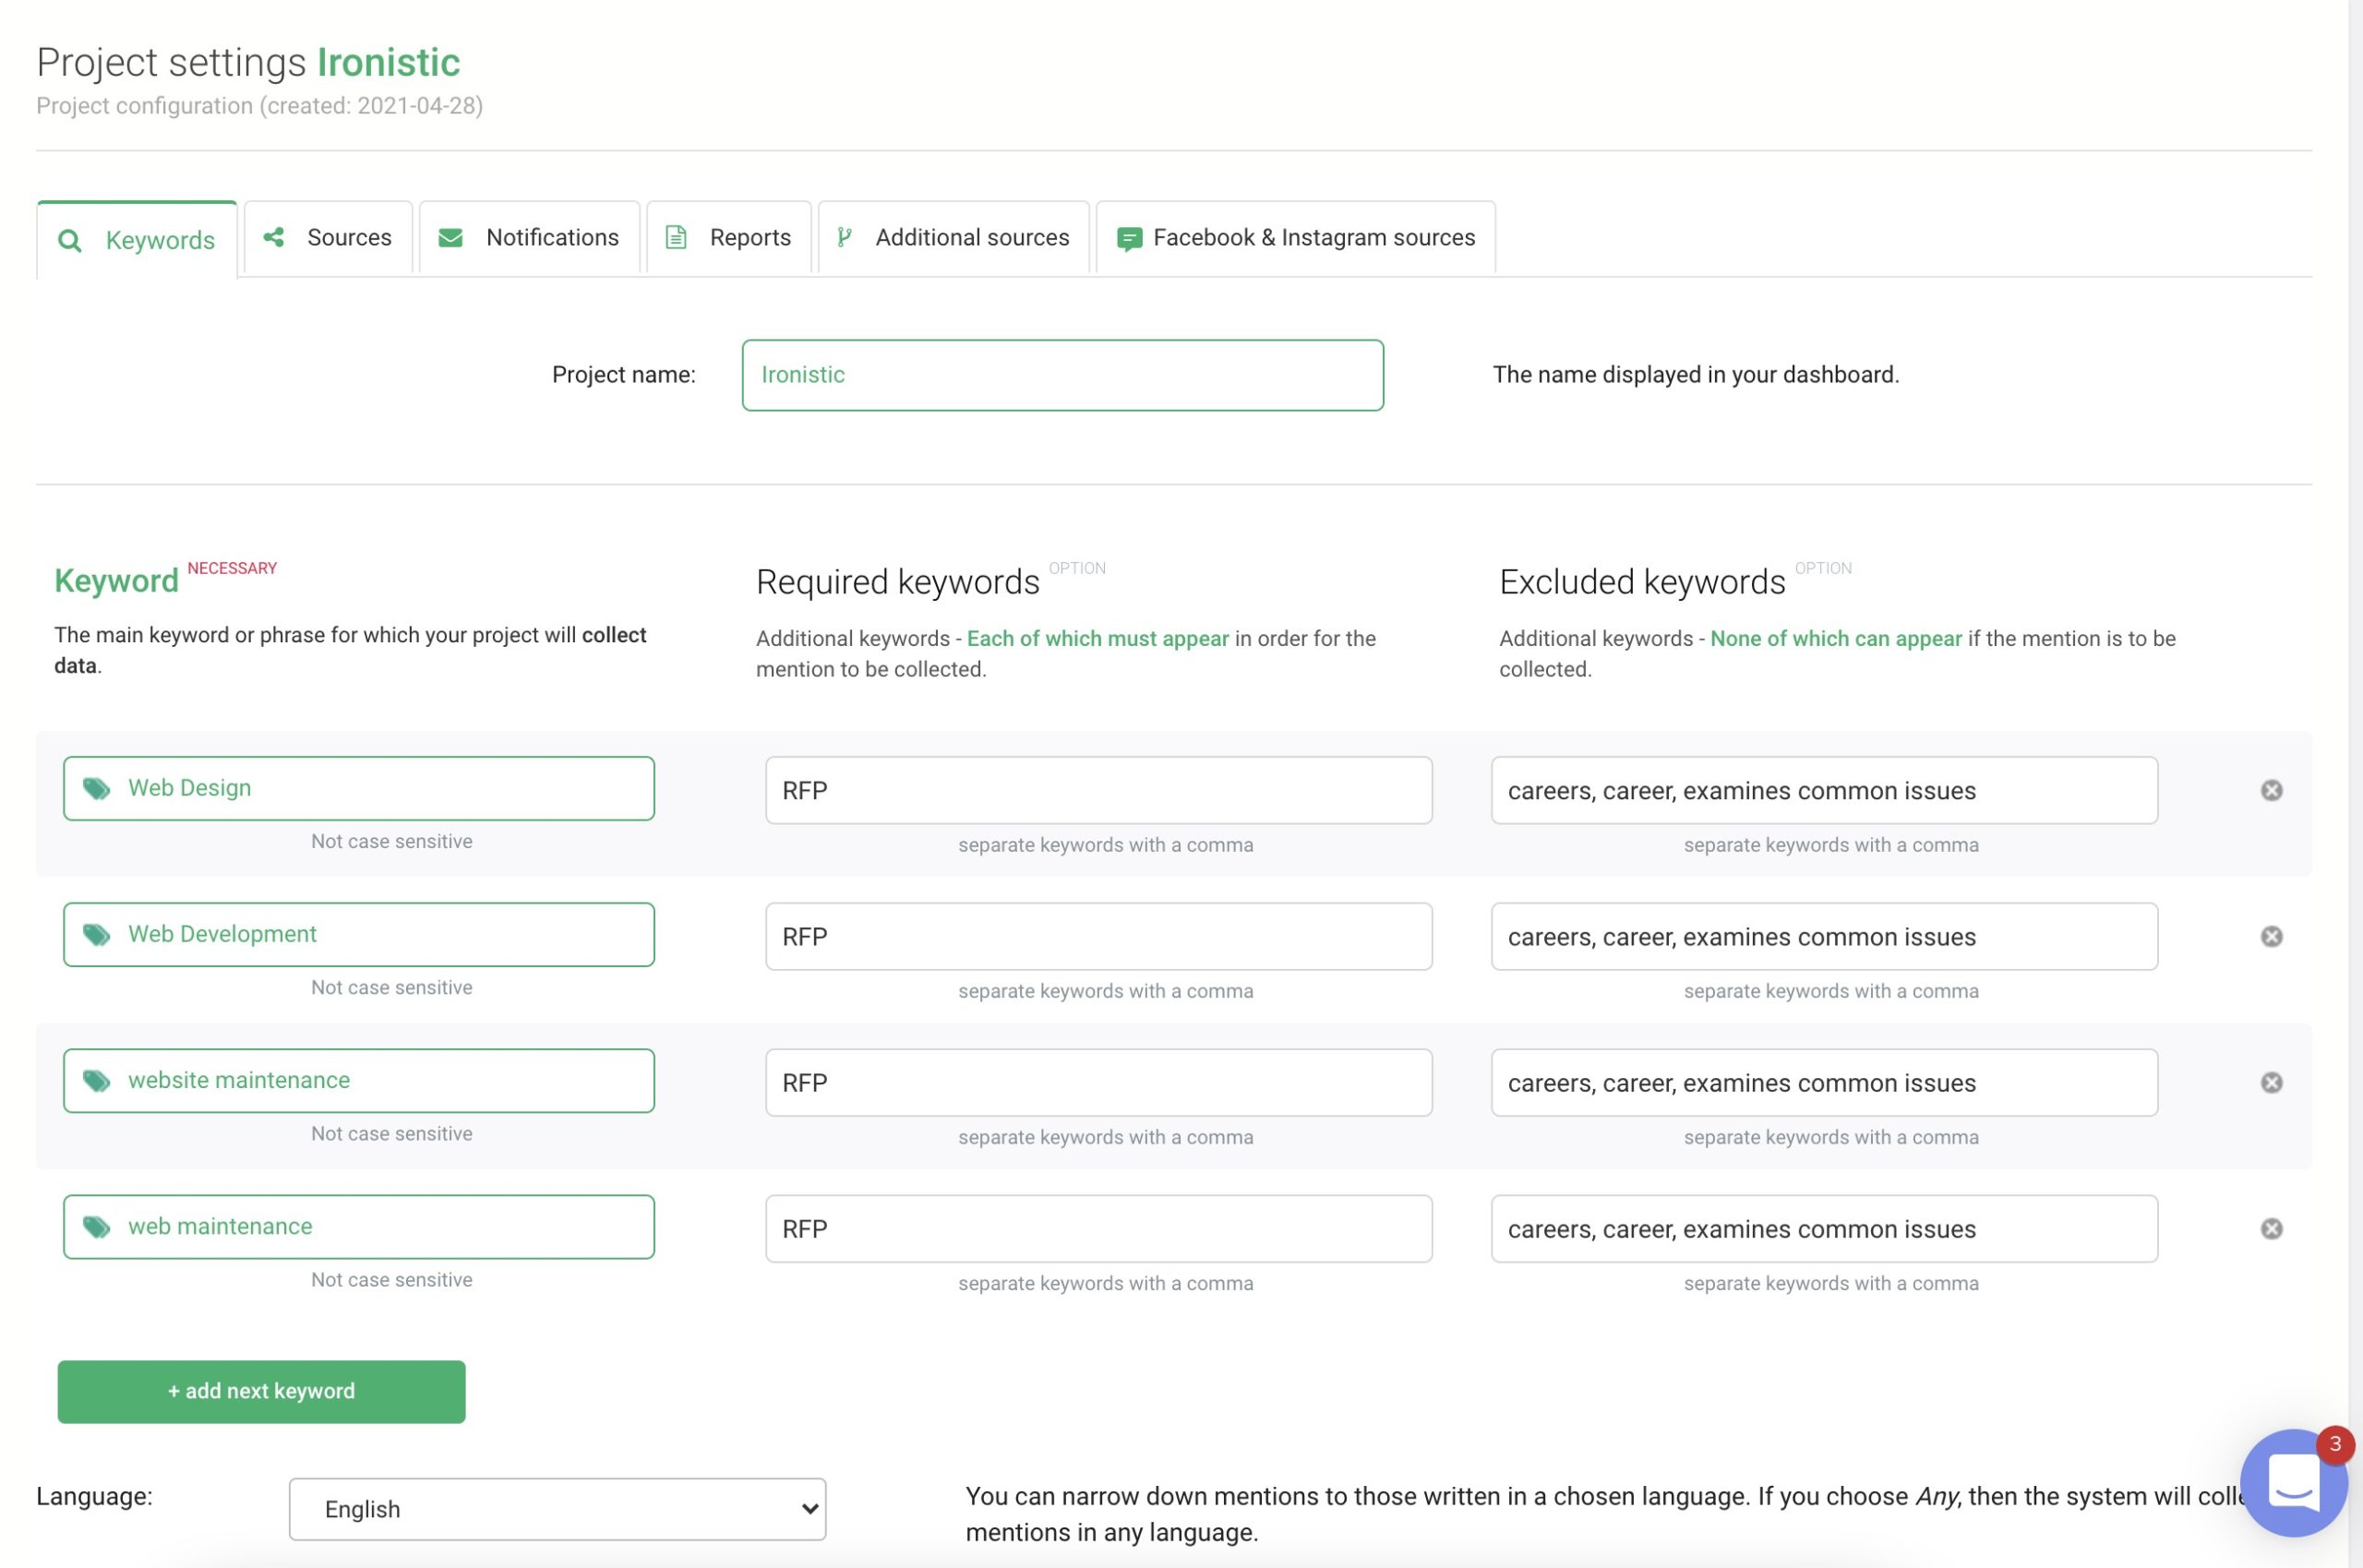Viewport: 2363px width, 1568px height.
Task: Remove the Web Development keyword row
Action: click(x=2271, y=936)
